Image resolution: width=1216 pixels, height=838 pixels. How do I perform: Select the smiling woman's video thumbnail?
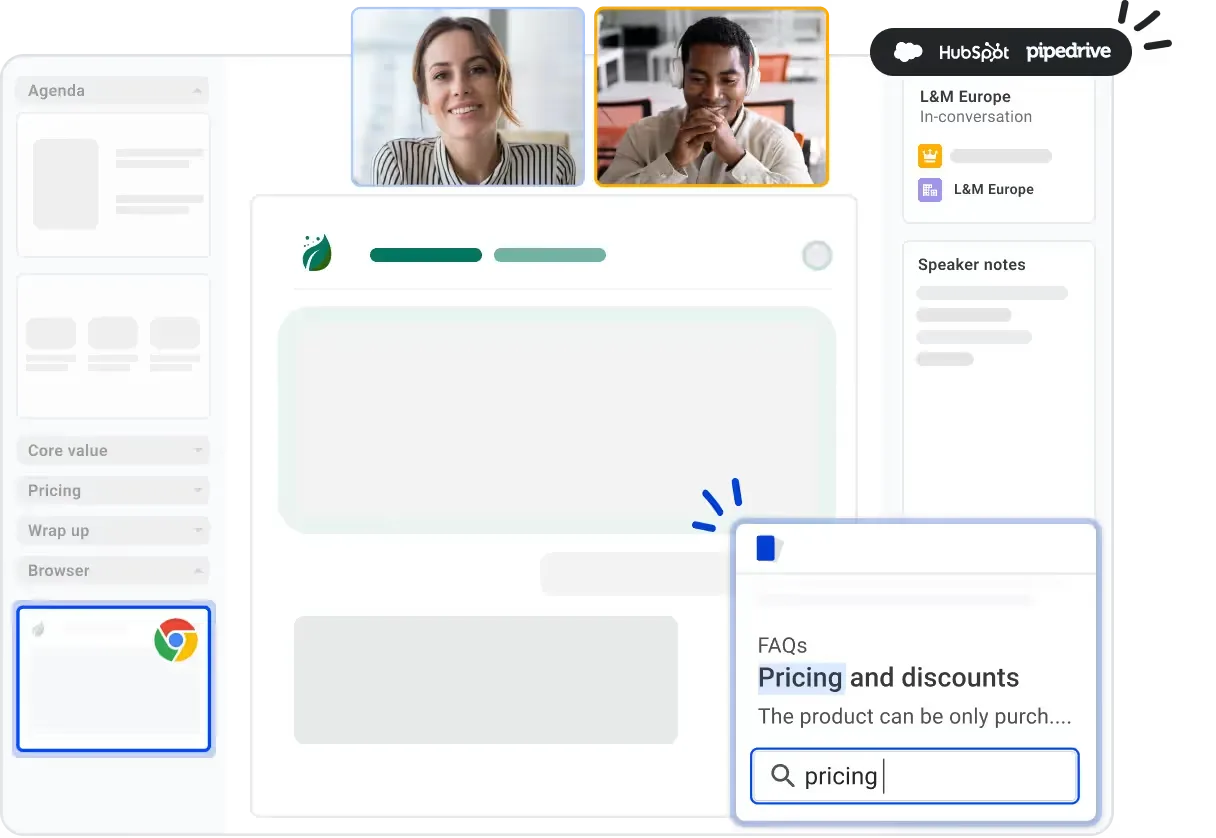pyautogui.click(x=468, y=97)
